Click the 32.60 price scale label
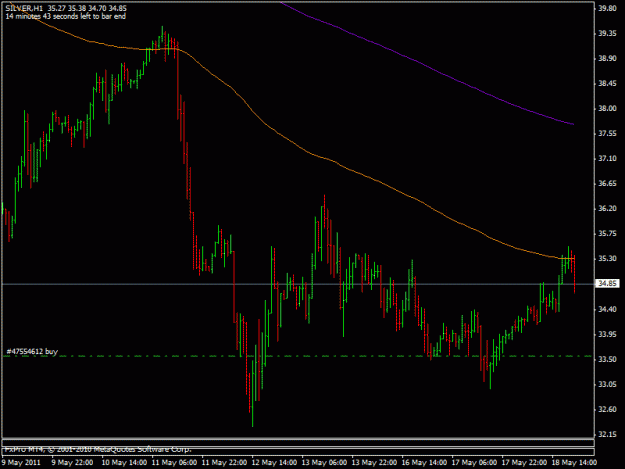Screen dimensions: 625x469 tap(607, 410)
